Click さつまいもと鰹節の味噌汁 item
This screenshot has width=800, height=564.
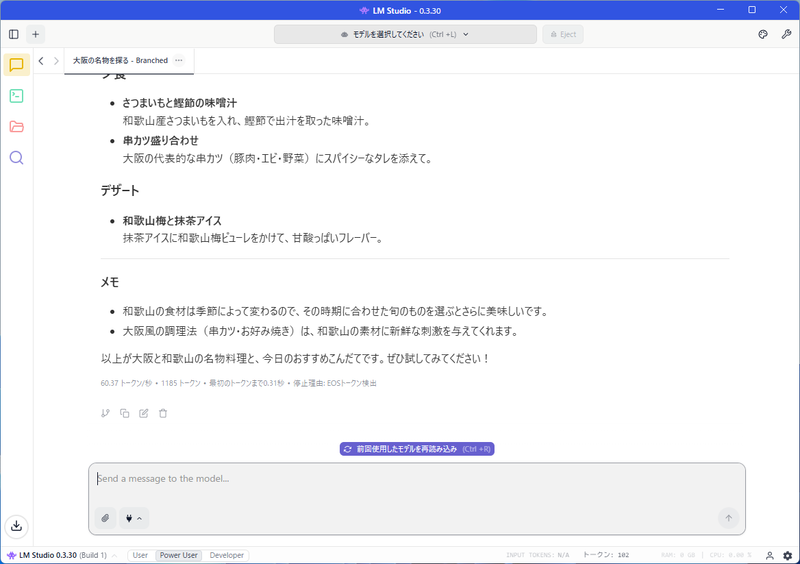point(180,103)
